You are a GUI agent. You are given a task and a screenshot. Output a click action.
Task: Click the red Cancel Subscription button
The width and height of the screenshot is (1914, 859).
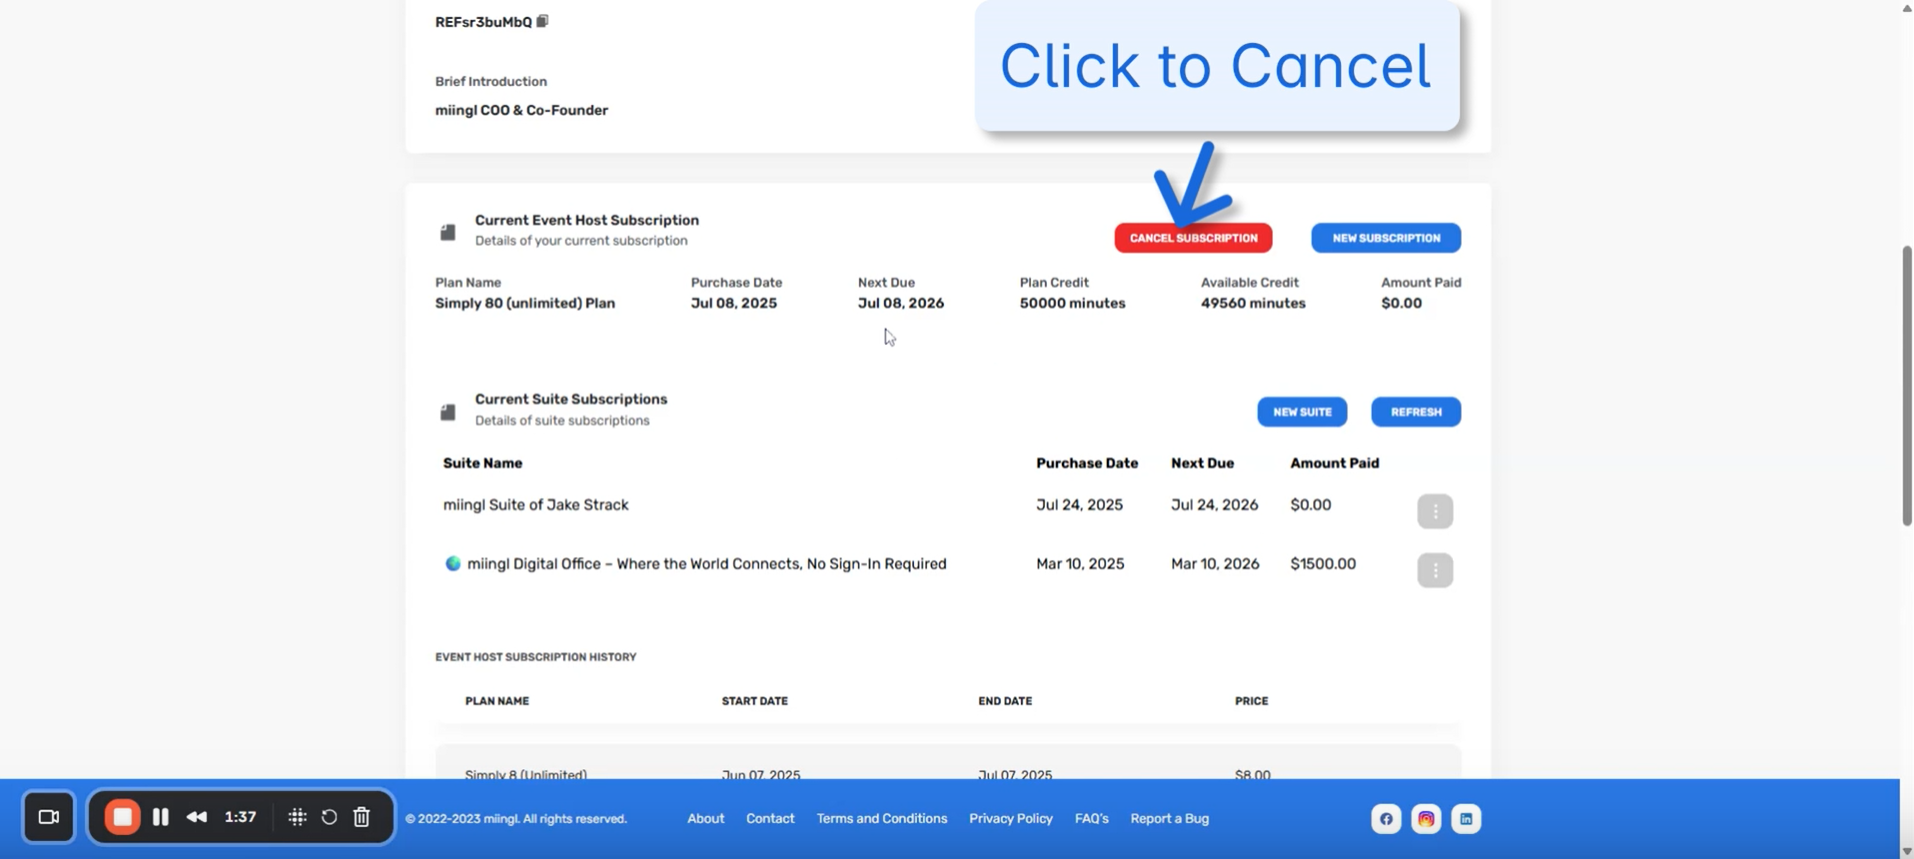1192,238
